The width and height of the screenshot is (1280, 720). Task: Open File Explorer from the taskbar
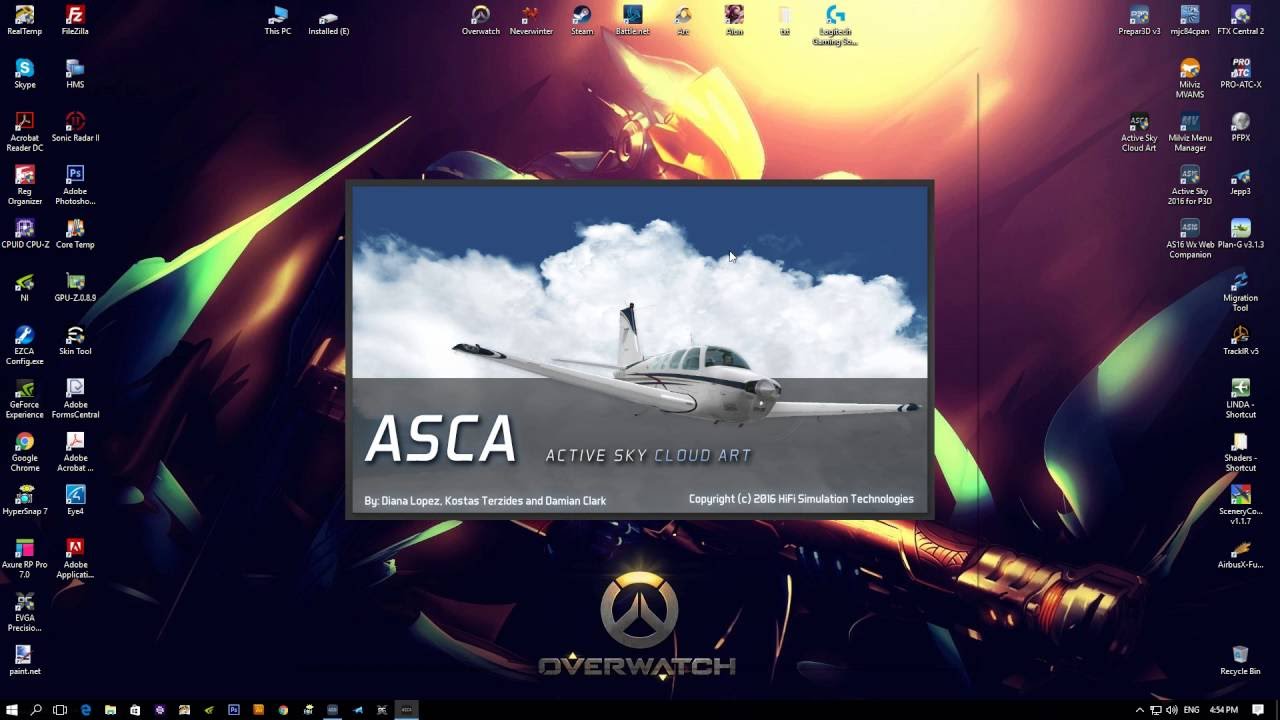coord(110,710)
